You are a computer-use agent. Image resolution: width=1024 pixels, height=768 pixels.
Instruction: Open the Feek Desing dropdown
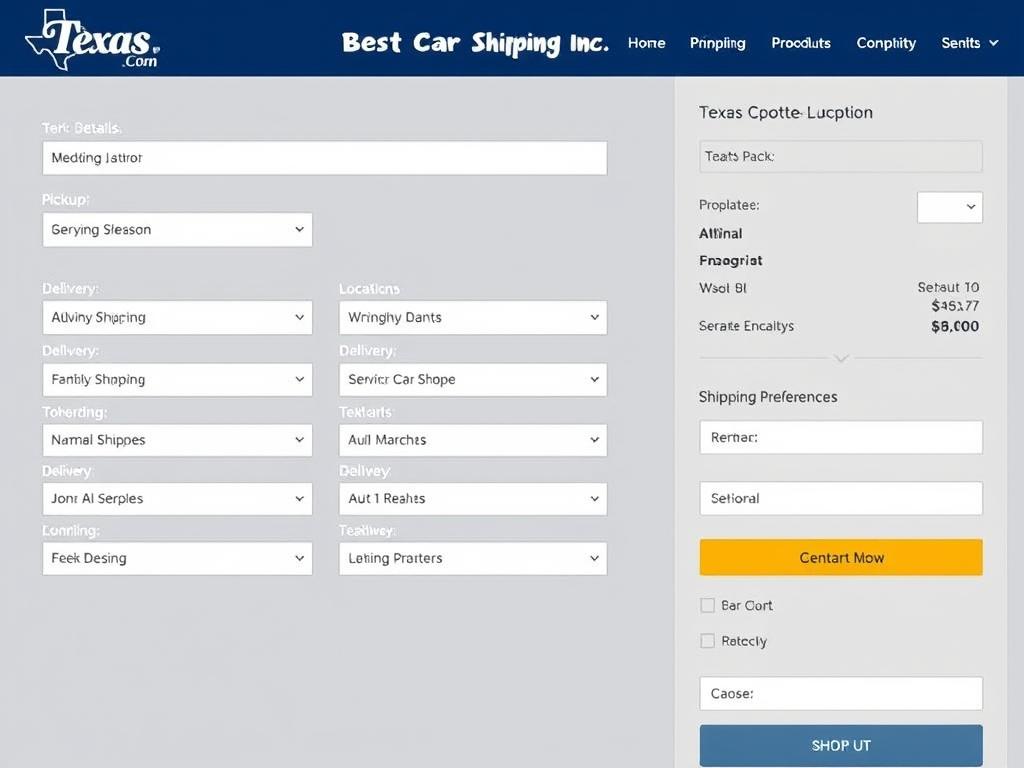177,558
